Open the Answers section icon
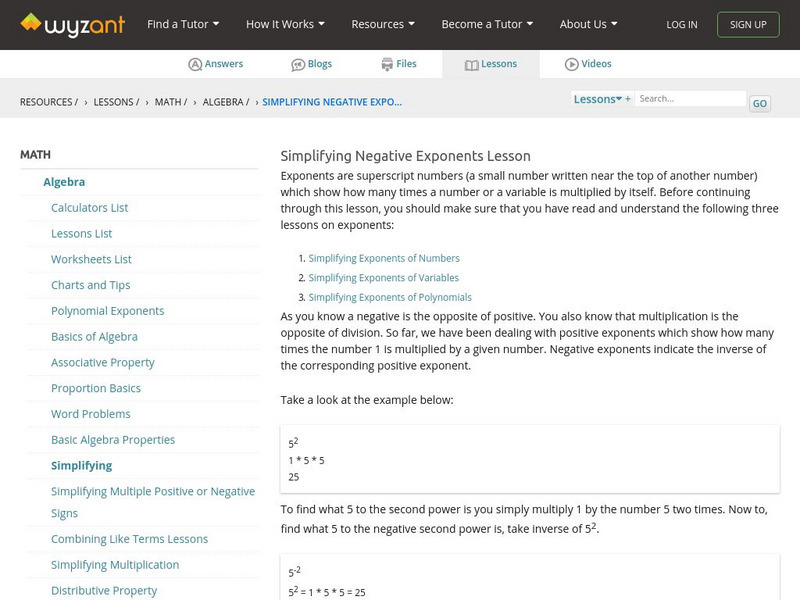The image size is (800, 600). 195,64
